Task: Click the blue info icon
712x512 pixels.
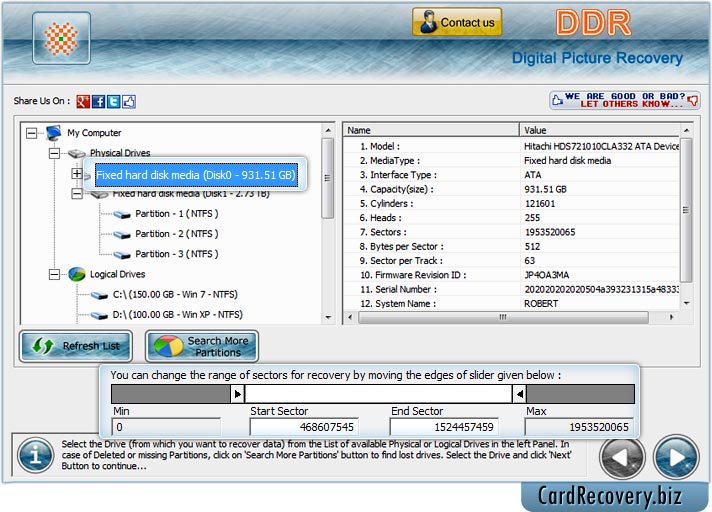Action: (35, 455)
